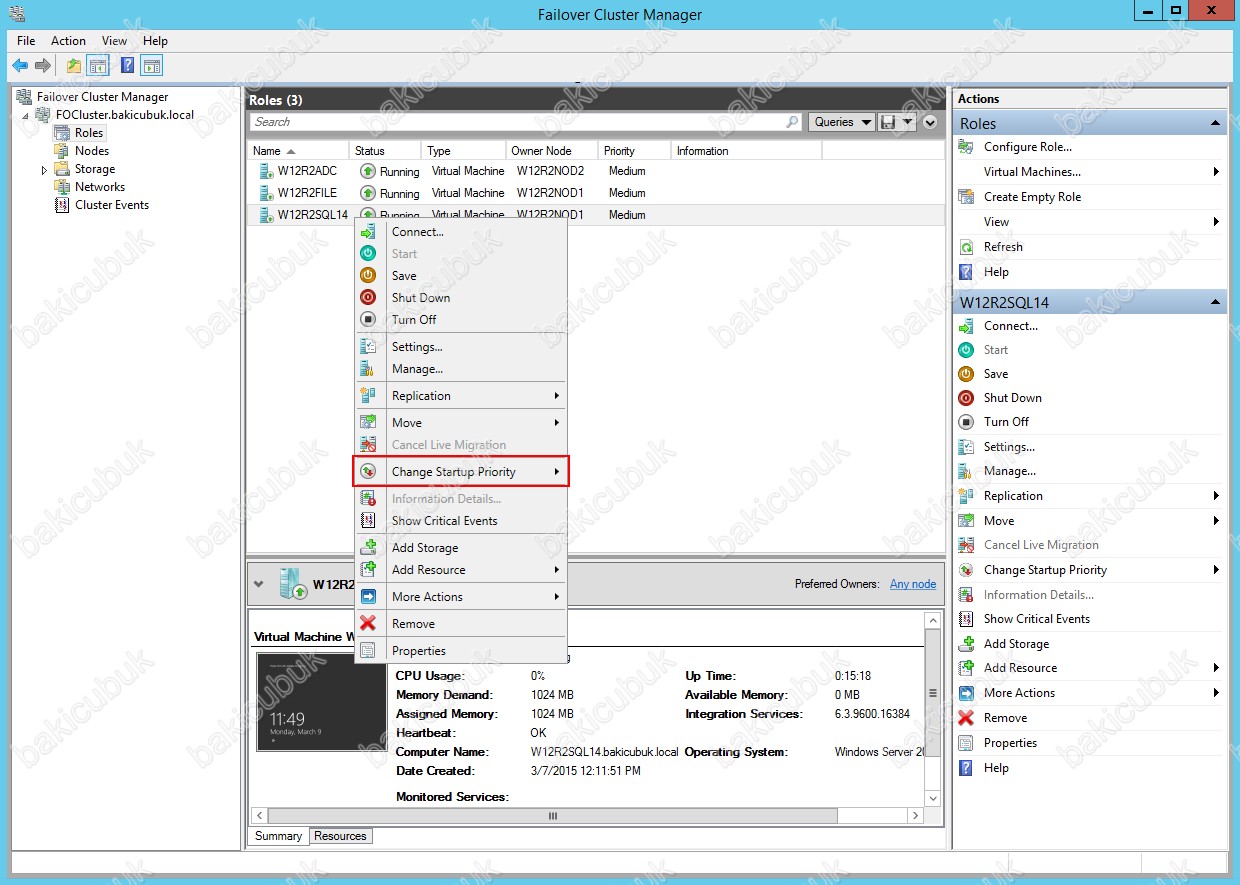Click Connect icon in W12R2SQL14 actions

click(966, 326)
